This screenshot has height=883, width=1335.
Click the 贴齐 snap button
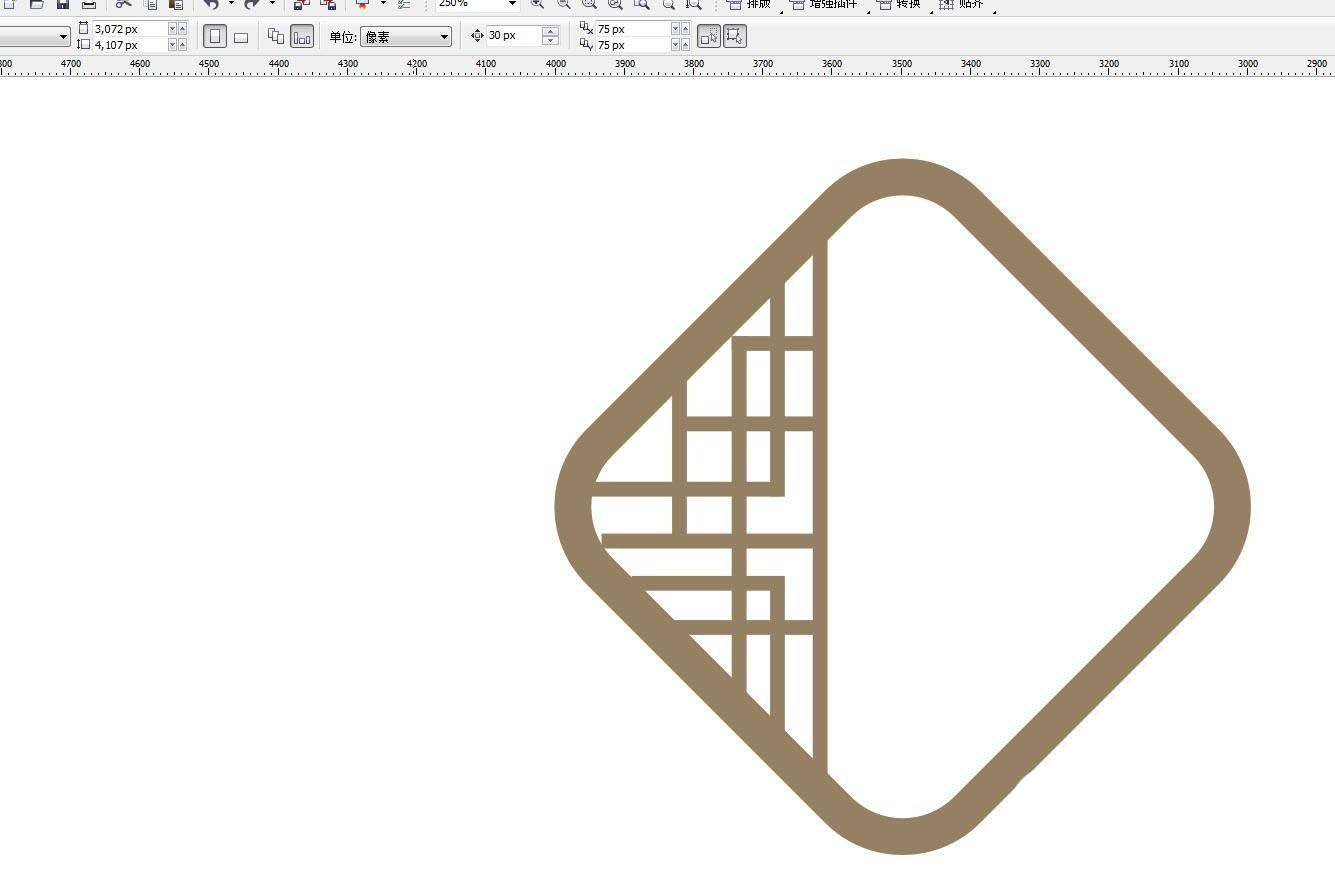tap(961, 4)
